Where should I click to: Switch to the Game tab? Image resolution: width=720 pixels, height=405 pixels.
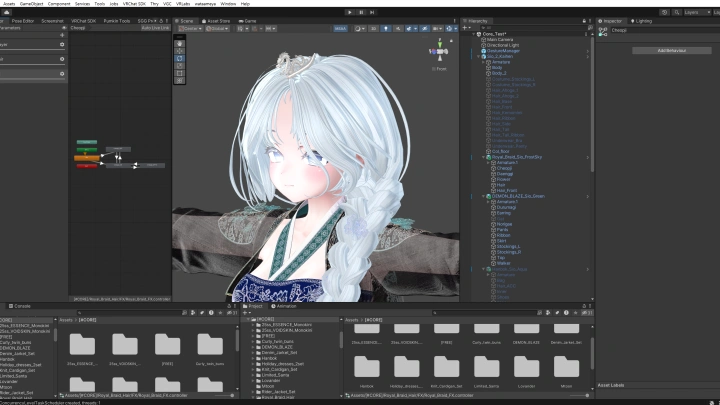tap(248, 21)
